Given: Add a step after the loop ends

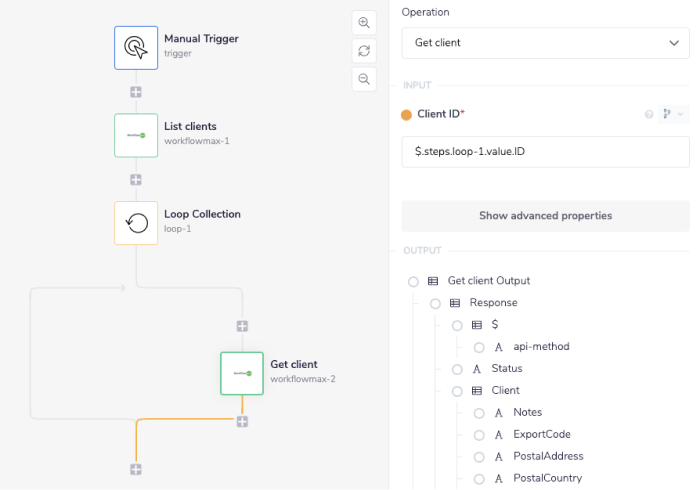Looking at the screenshot, I should [135, 469].
